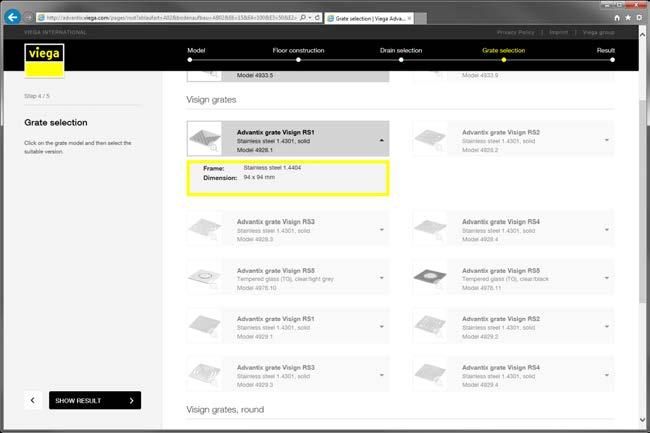Click the browser address bar URL

(x=171, y=18)
